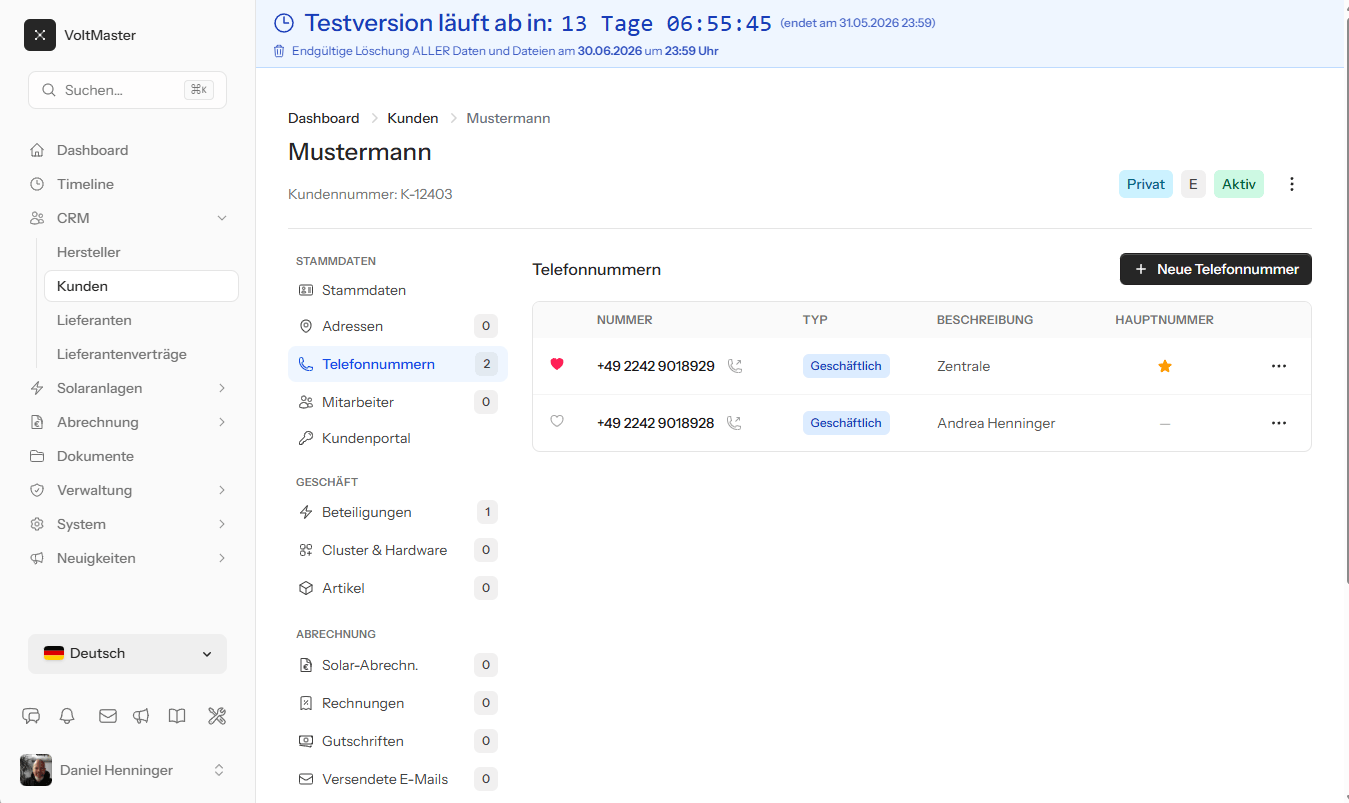Screen dimensions: 1349x803
Task: Click Geschäftlich tag in Andrea Henninger row
Action: tap(846, 423)
